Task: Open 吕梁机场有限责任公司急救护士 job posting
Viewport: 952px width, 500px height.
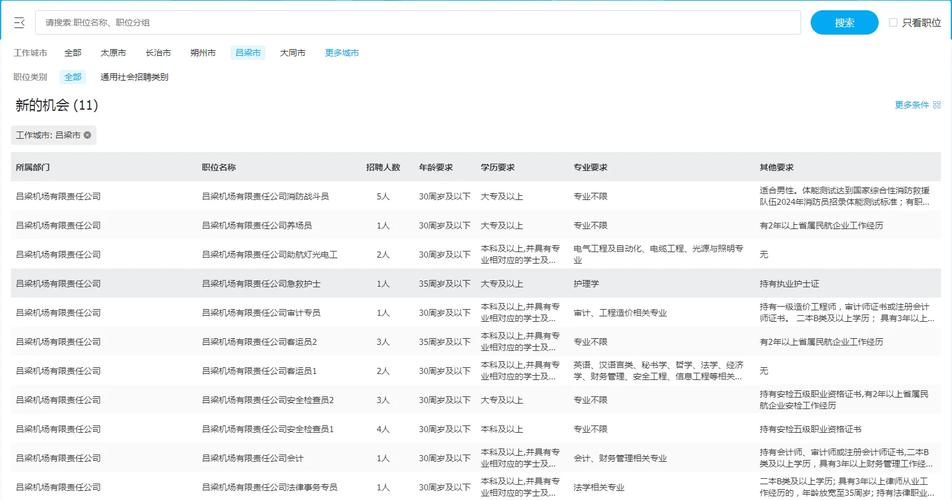Action: click(x=261, y=284)
